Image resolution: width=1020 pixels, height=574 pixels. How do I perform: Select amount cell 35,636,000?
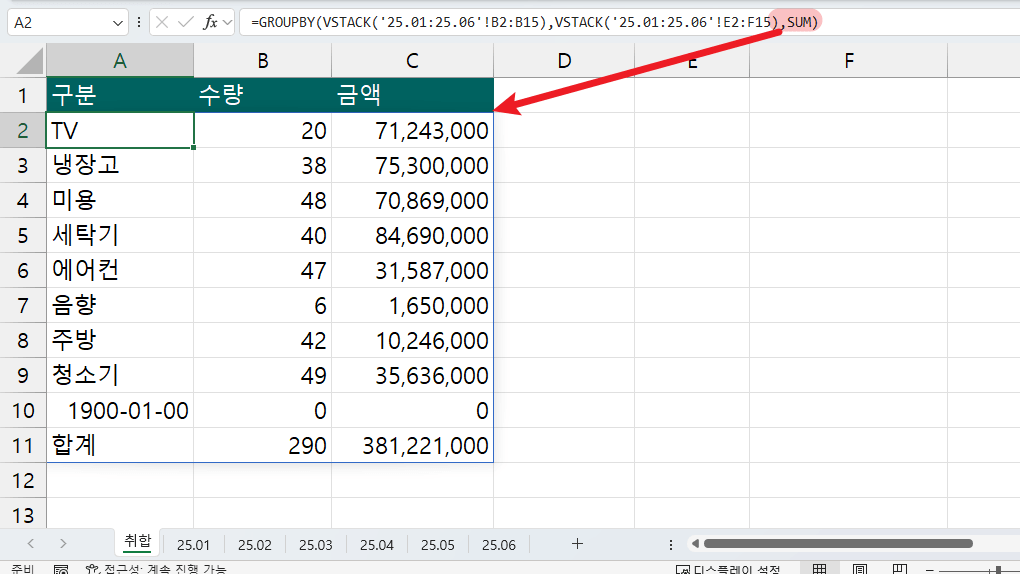pyautogui.click(x=412, y=376)
